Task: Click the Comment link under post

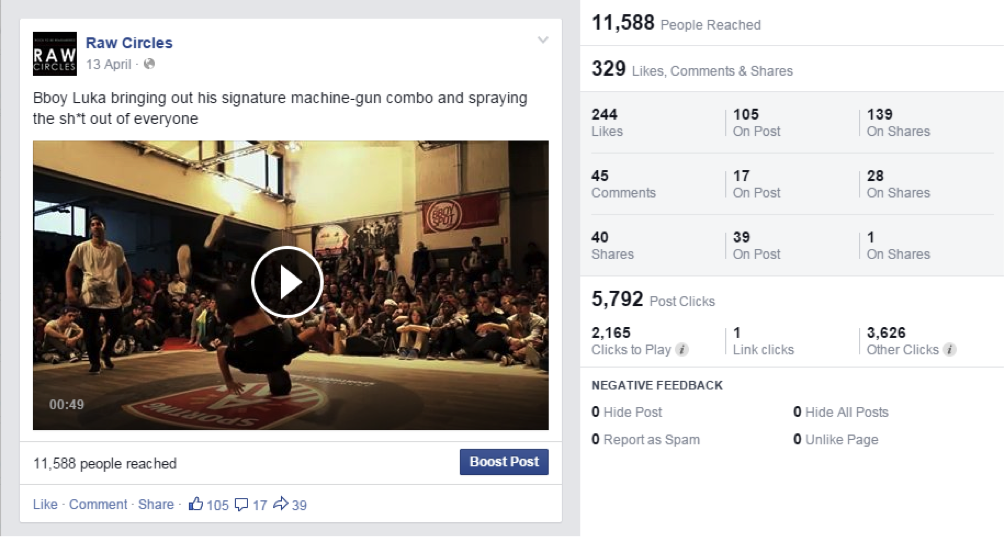Action: pos(98,505)
